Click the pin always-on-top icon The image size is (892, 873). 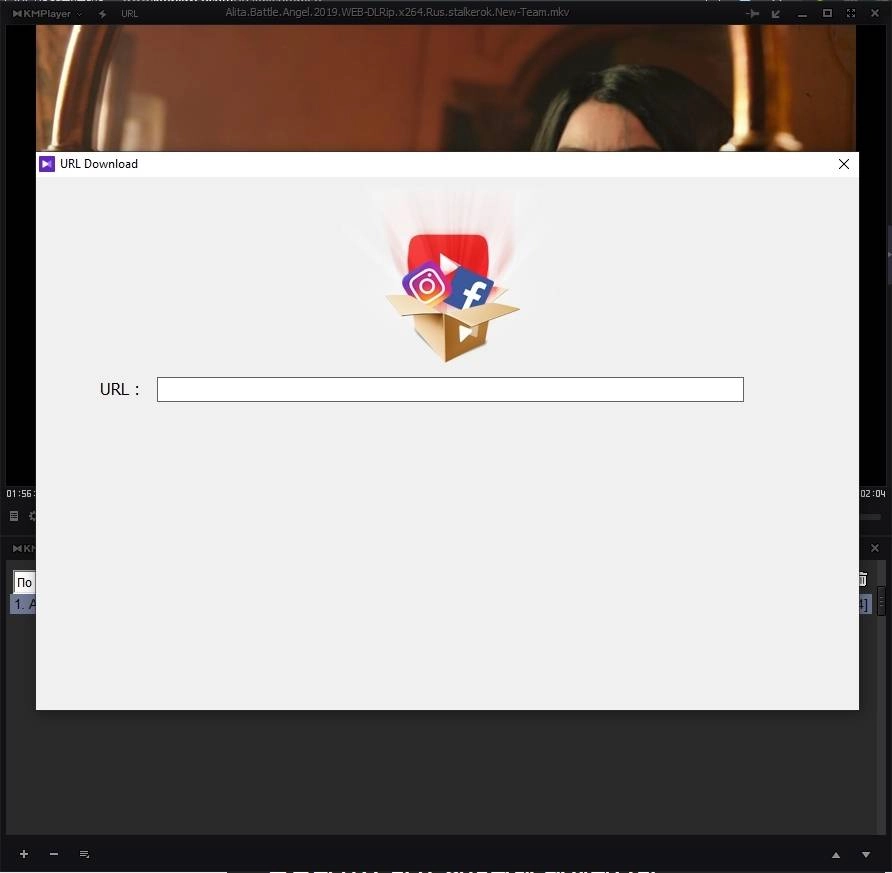coord(753,14)
